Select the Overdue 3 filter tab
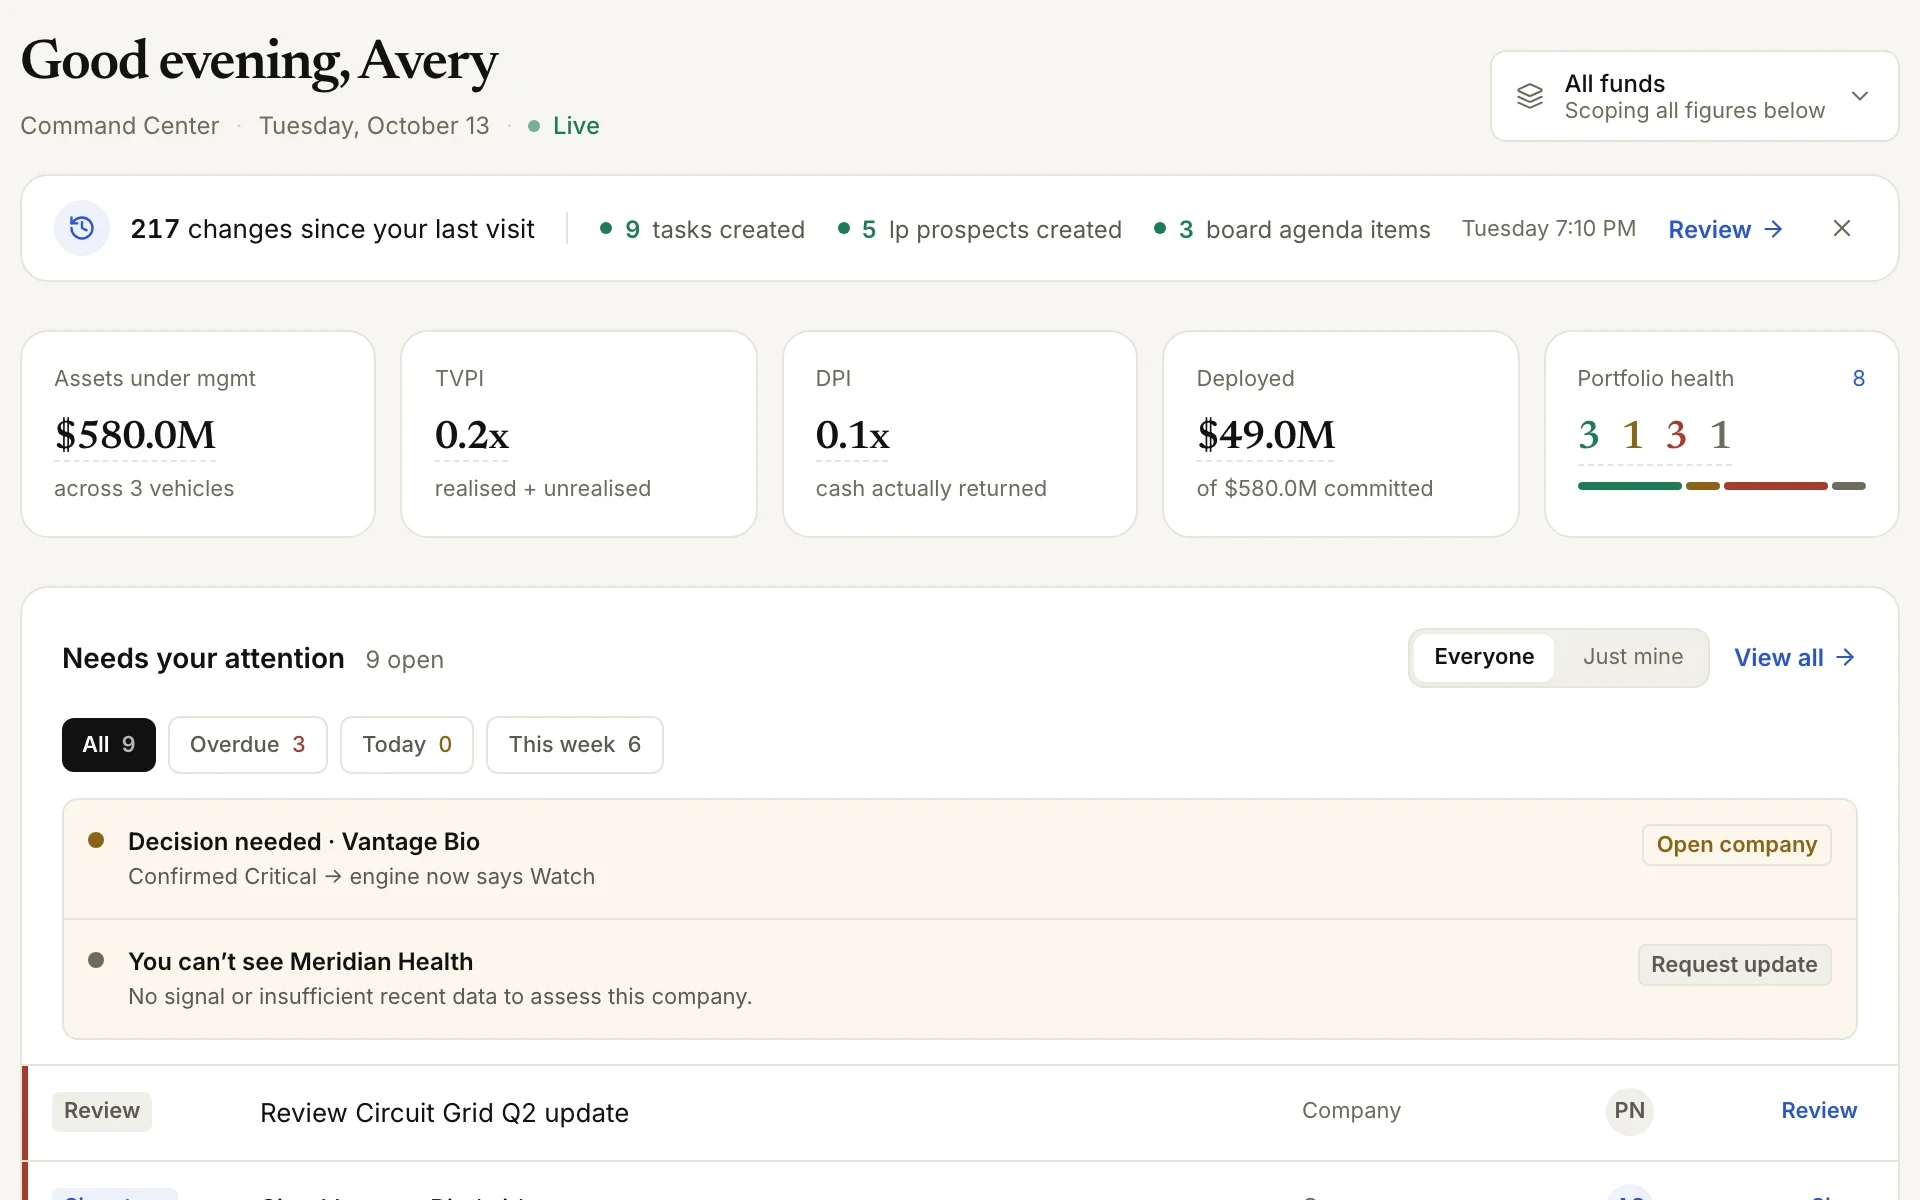This screenshot has width=1920, height=1200. tap(248, 745)
